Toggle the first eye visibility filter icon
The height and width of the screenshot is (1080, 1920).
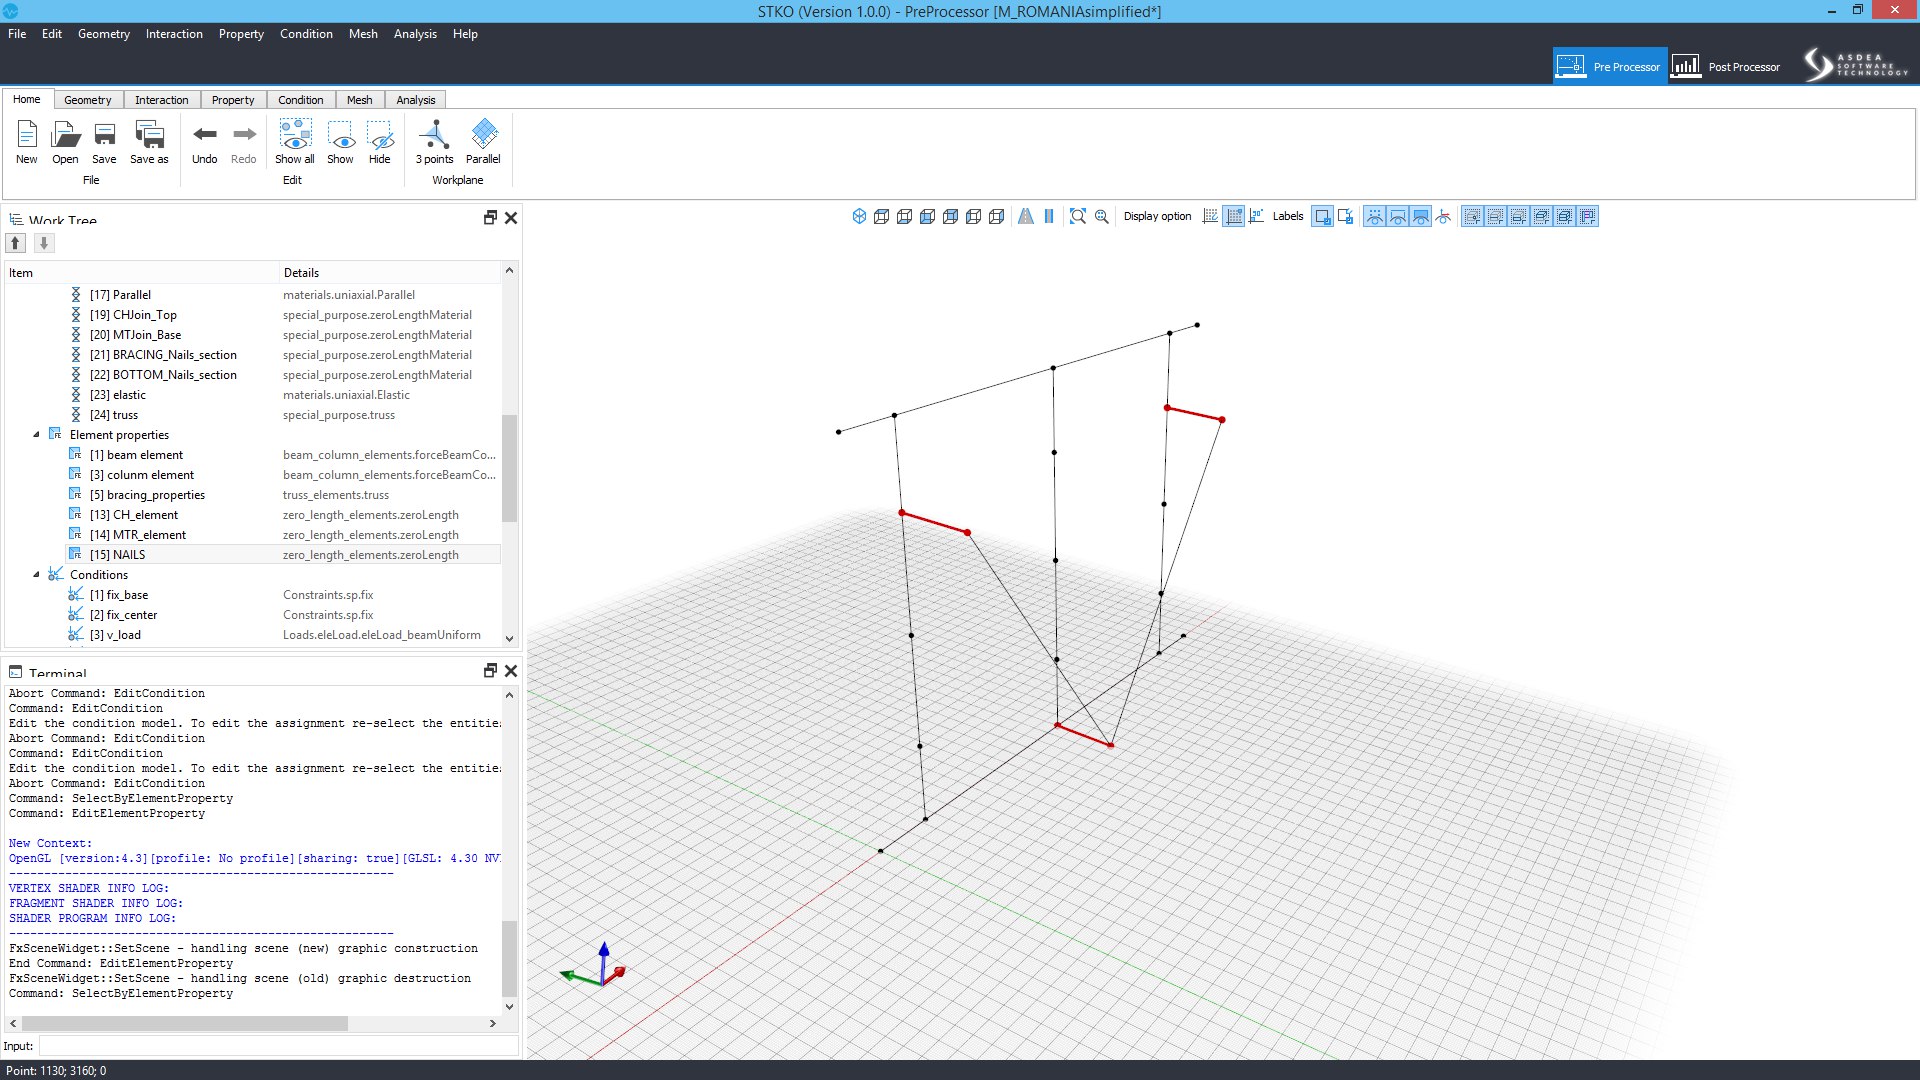click(x=1375, y=216)
